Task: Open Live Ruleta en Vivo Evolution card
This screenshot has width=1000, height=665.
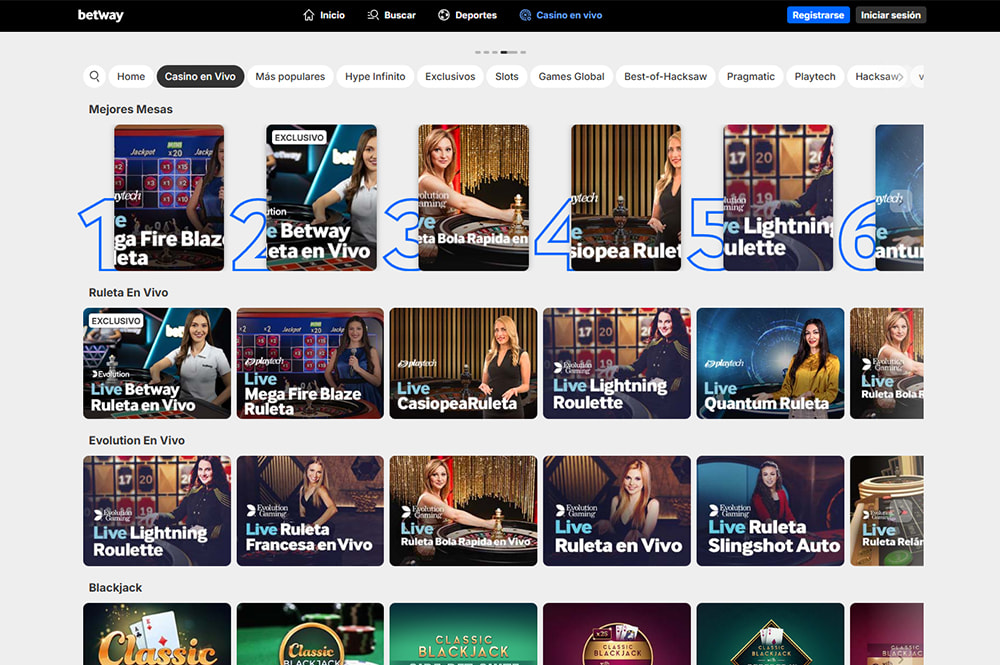Action: [617, 511]
